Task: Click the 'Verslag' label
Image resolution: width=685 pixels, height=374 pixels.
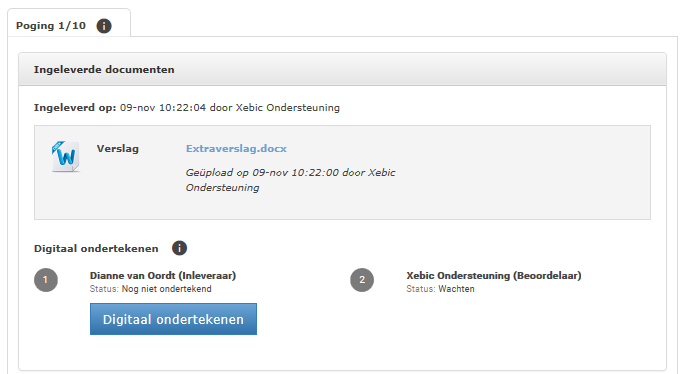Action: [x=118, y=149]
